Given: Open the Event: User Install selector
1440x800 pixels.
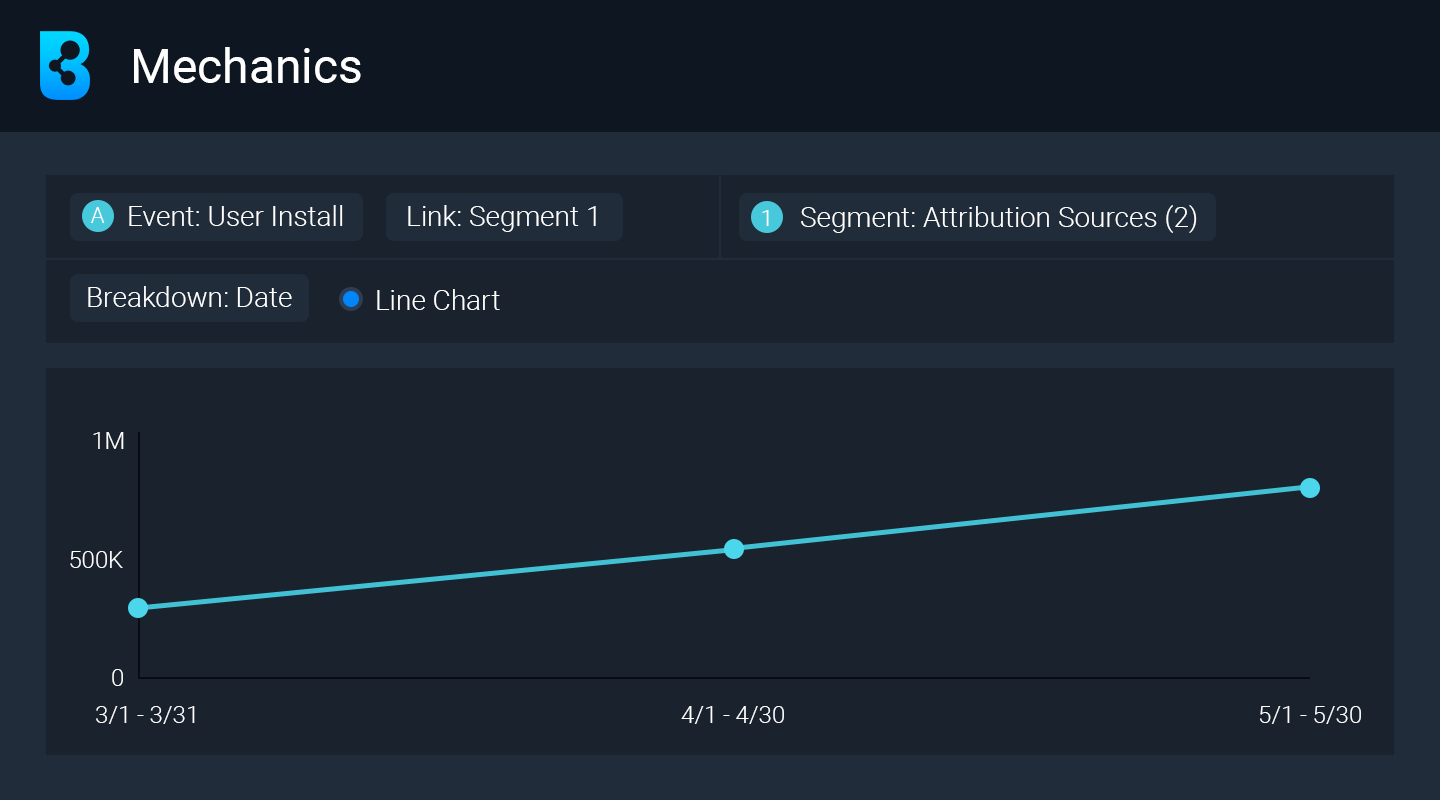Looking at the screenshot, I should coord(216,217).
